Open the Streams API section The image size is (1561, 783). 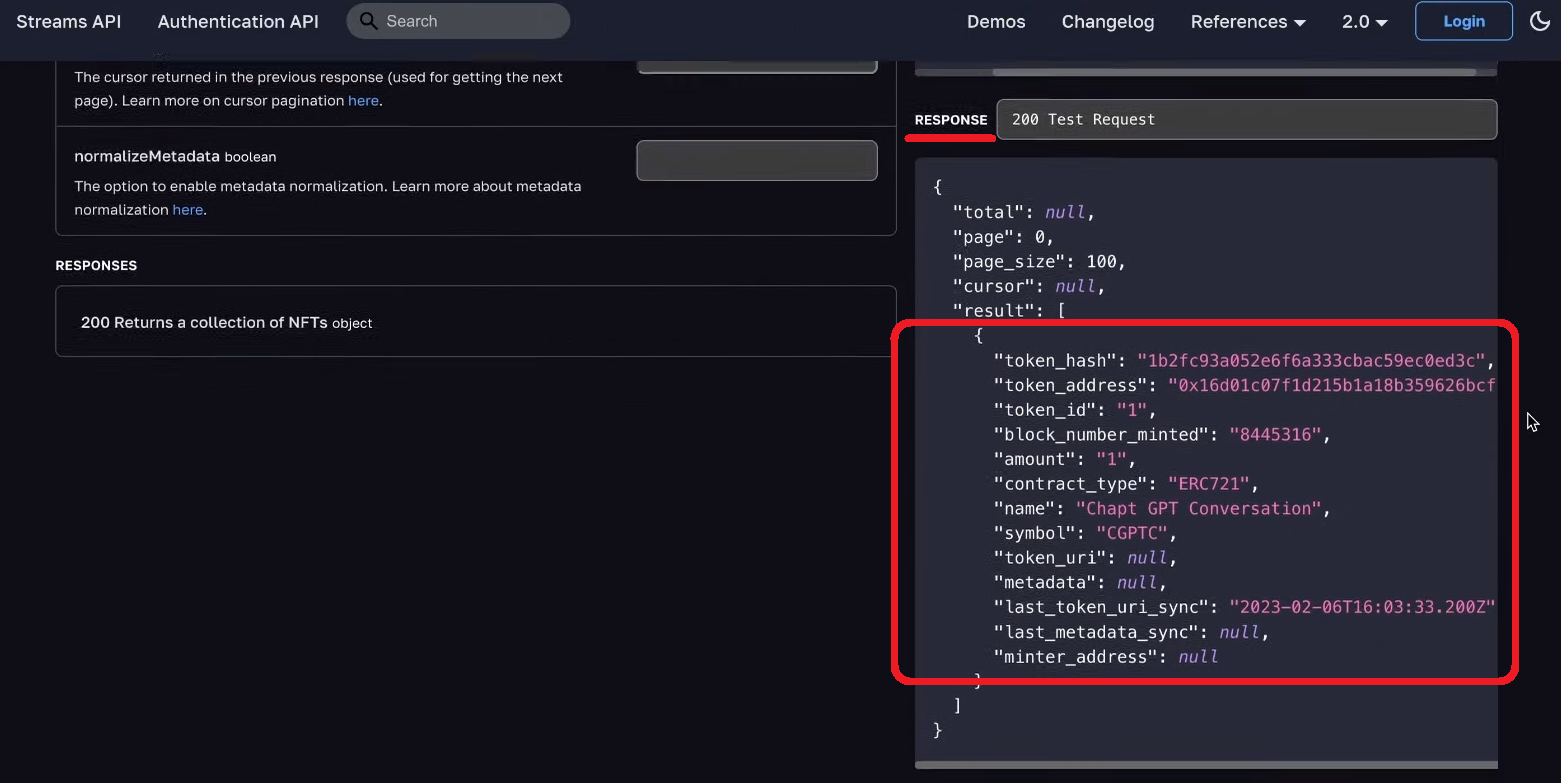(68, 22)
